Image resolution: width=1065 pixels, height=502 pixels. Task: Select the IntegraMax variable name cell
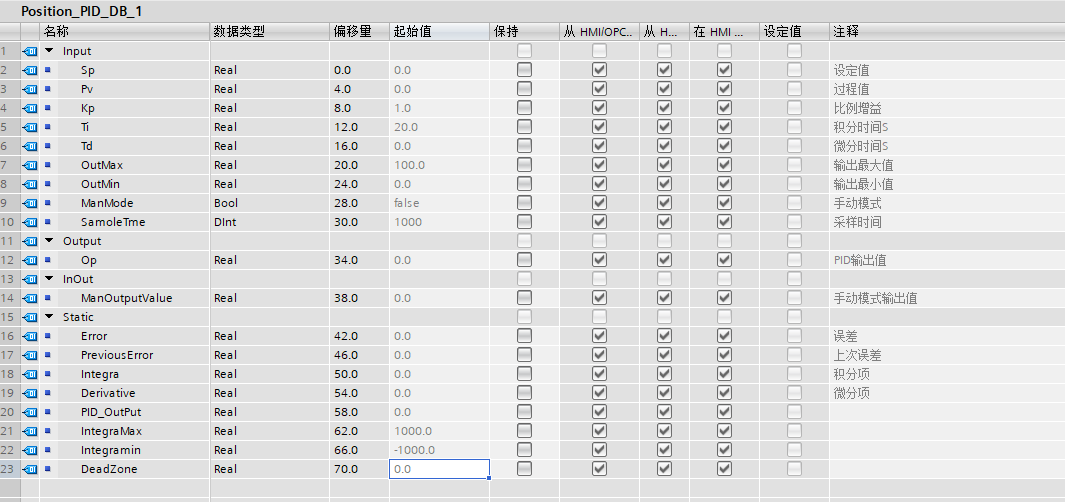click(x=112, y=431)
